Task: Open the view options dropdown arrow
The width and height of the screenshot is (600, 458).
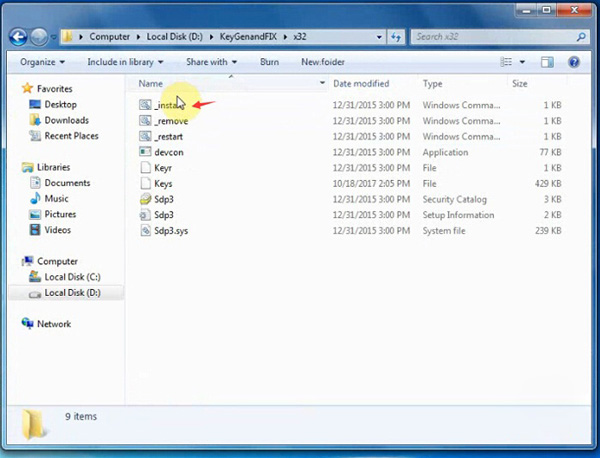Action: click(522, 62)
